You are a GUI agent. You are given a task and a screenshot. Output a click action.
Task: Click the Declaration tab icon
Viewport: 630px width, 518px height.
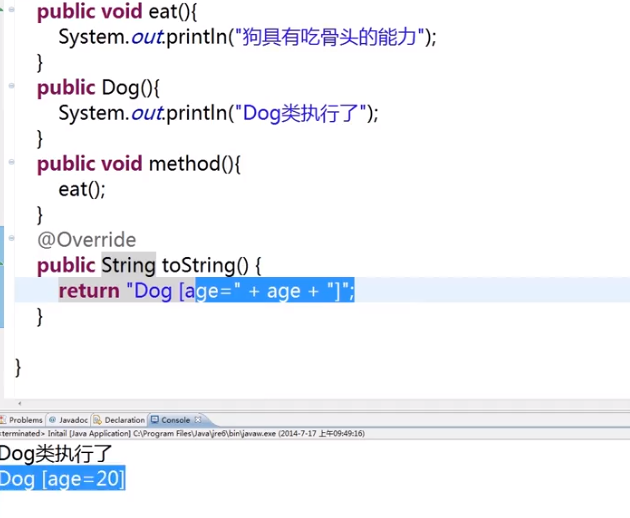pyautogui.click(x=98, y=420)
